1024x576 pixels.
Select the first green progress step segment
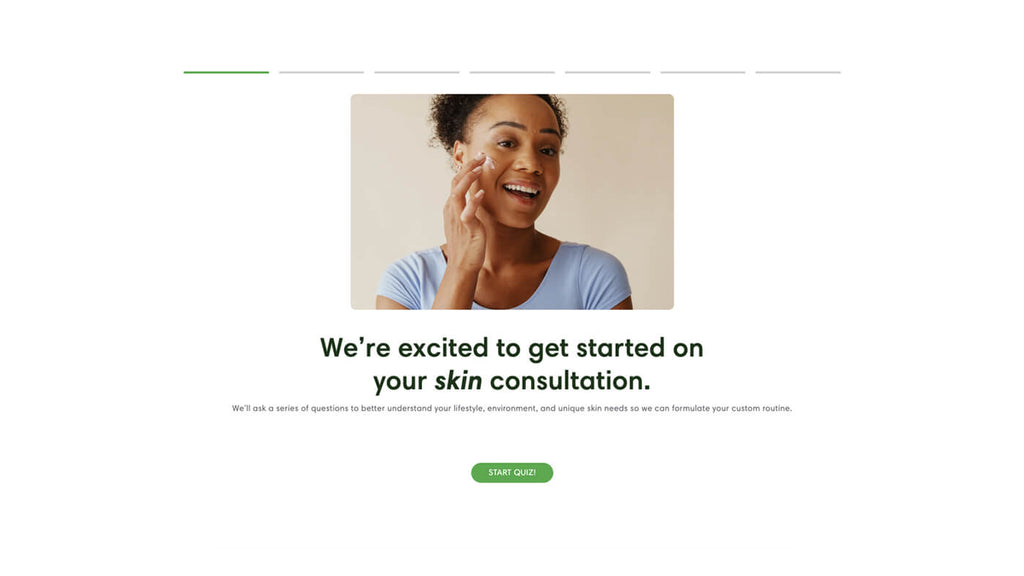pyautogui.click(x=226, y=72)
